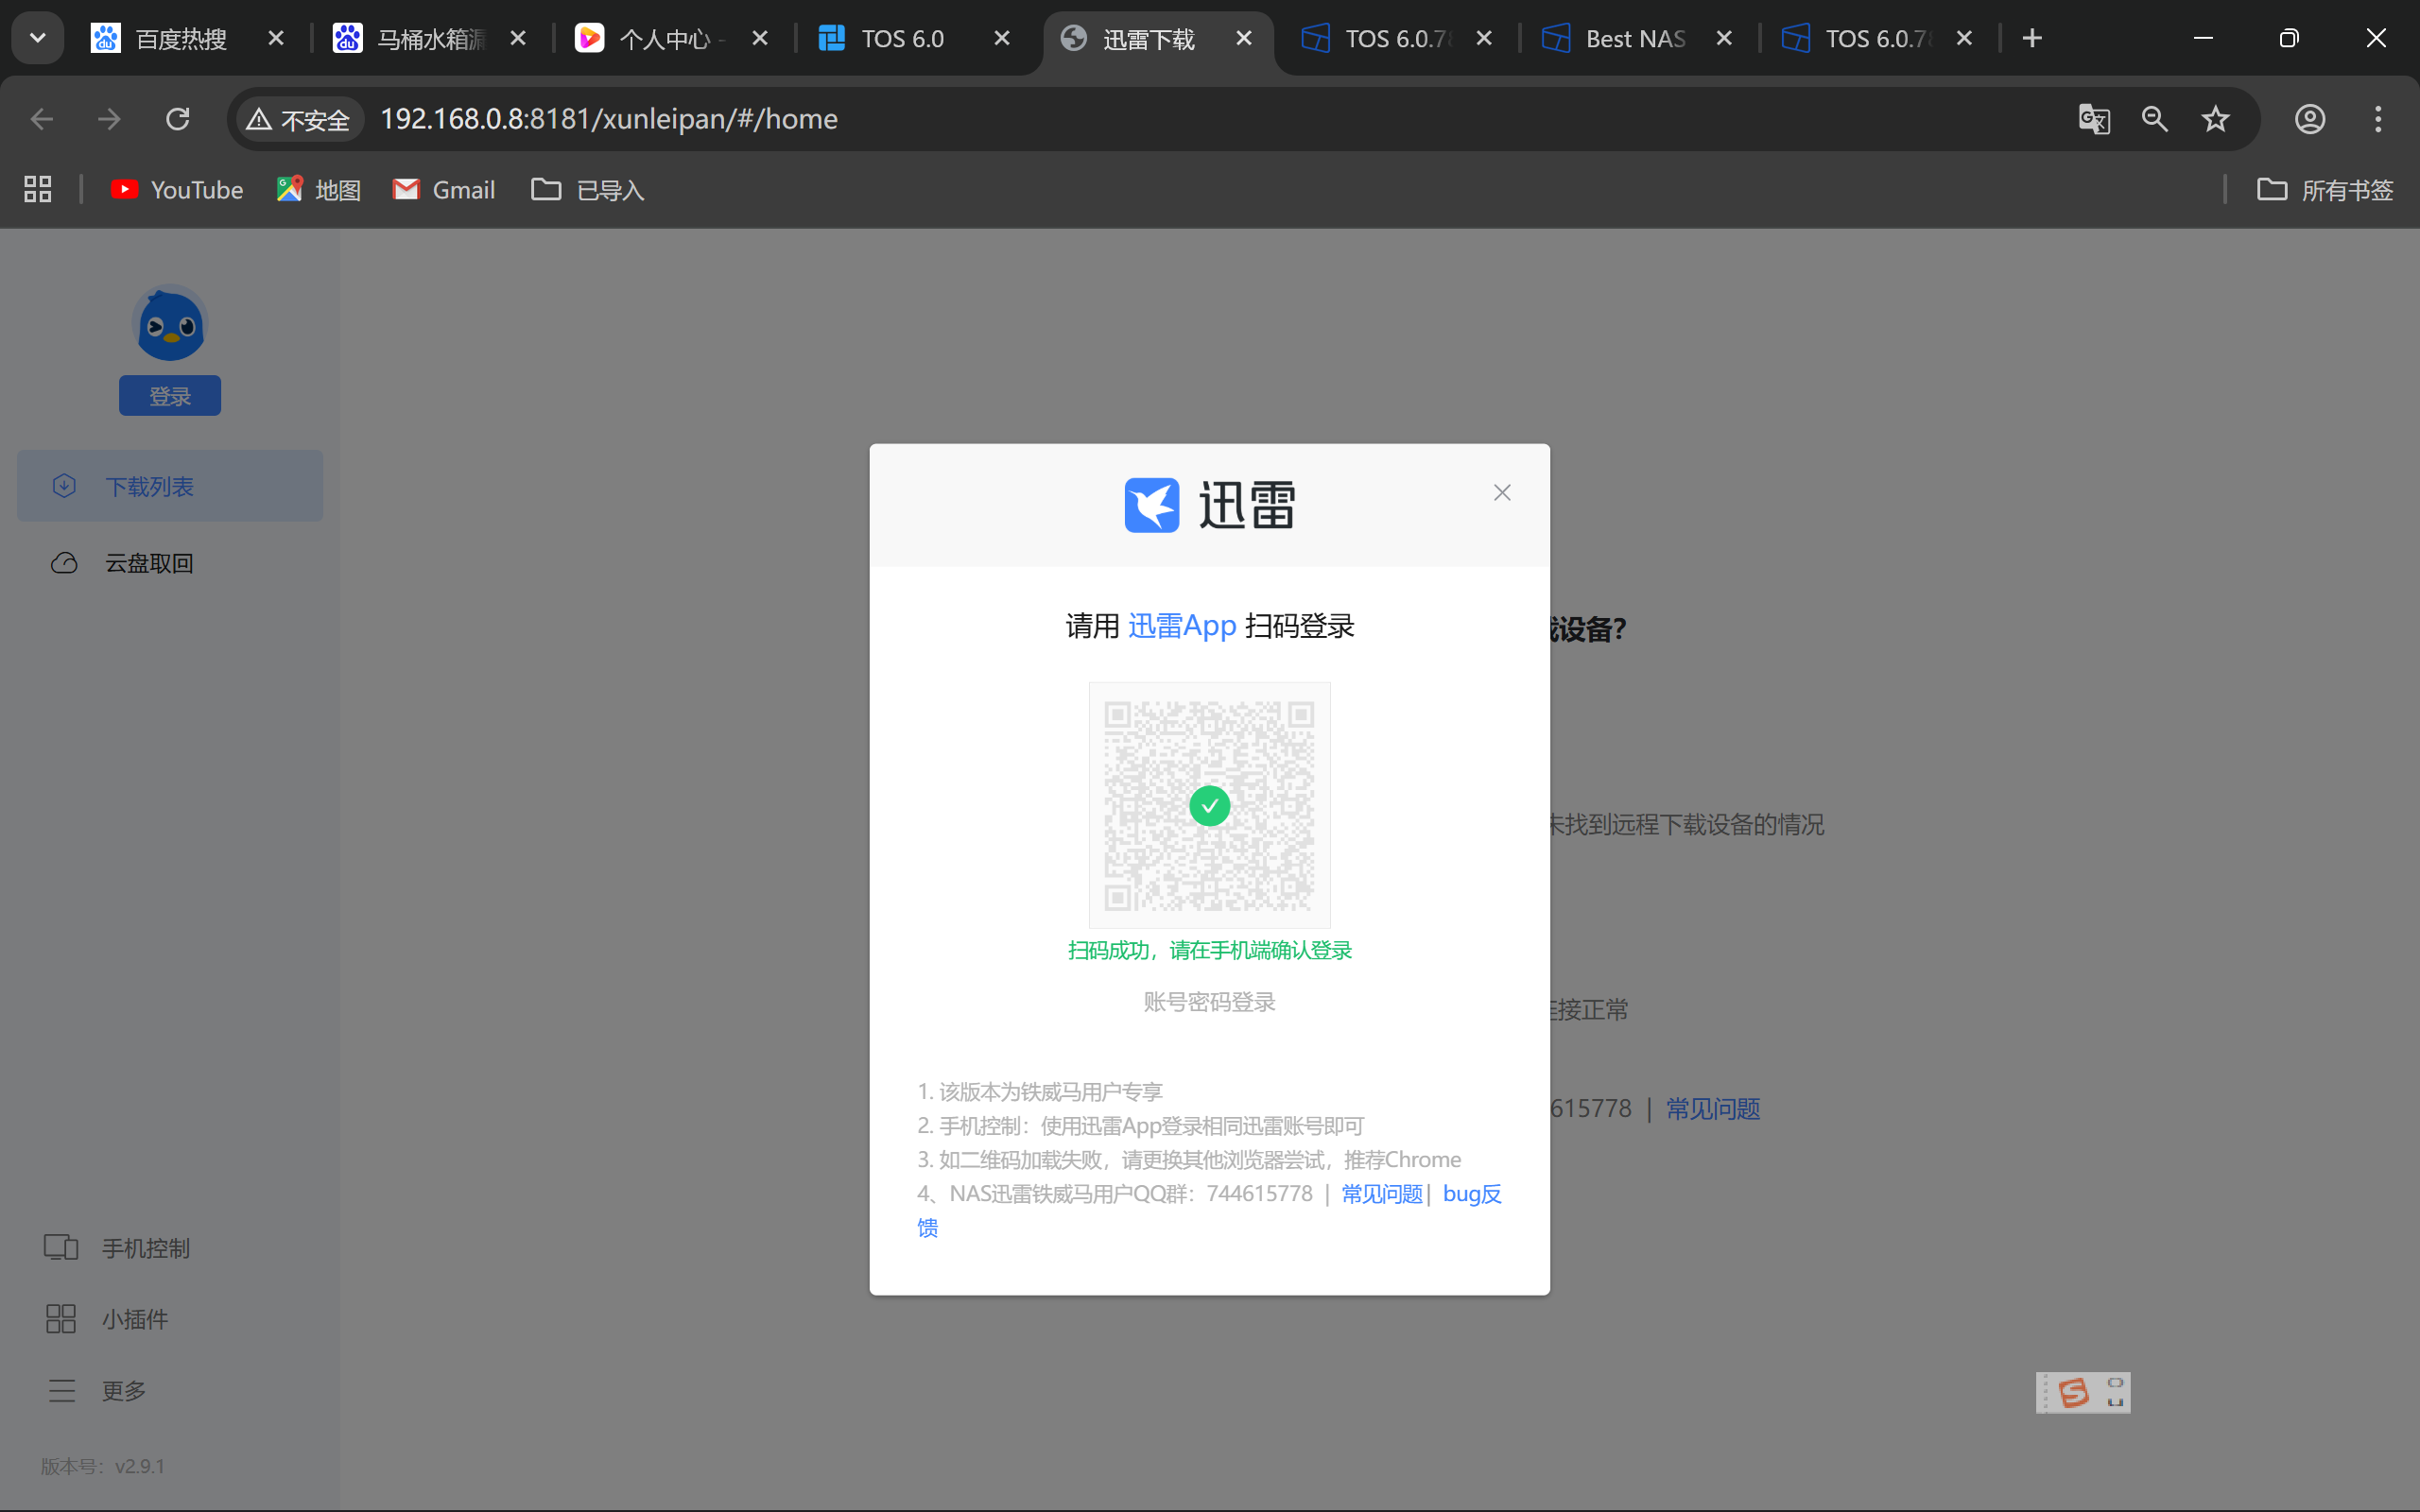
Task: Click Chrome translate page icon
Action: coord(2094,119)
